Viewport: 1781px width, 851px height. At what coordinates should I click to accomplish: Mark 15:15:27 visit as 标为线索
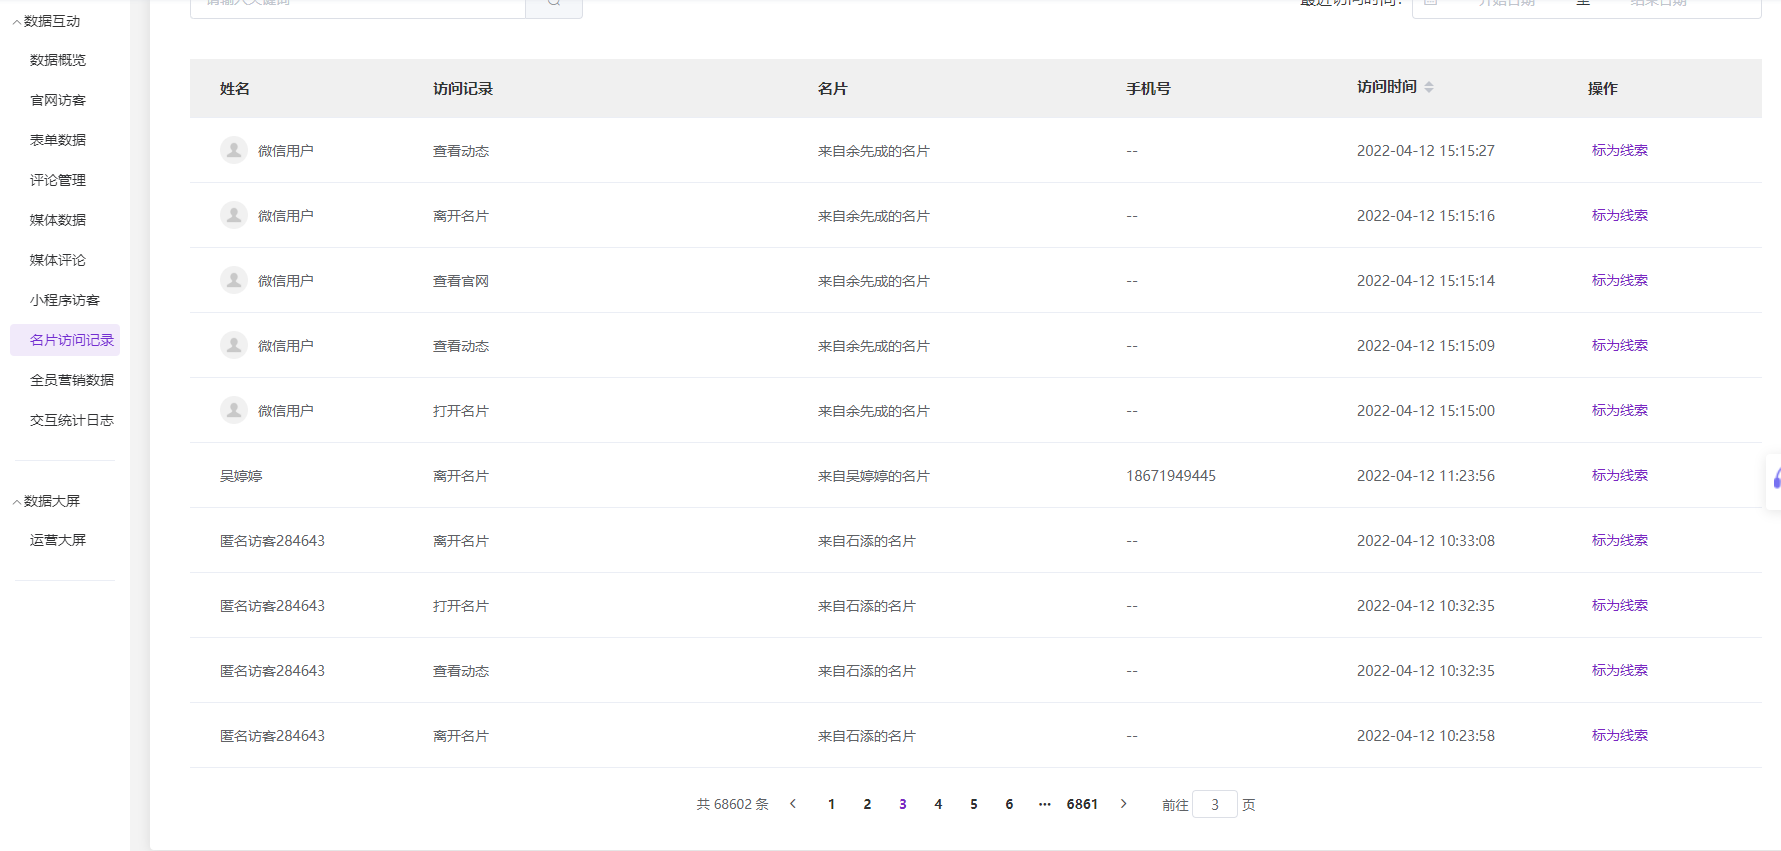click(1620, 150)
